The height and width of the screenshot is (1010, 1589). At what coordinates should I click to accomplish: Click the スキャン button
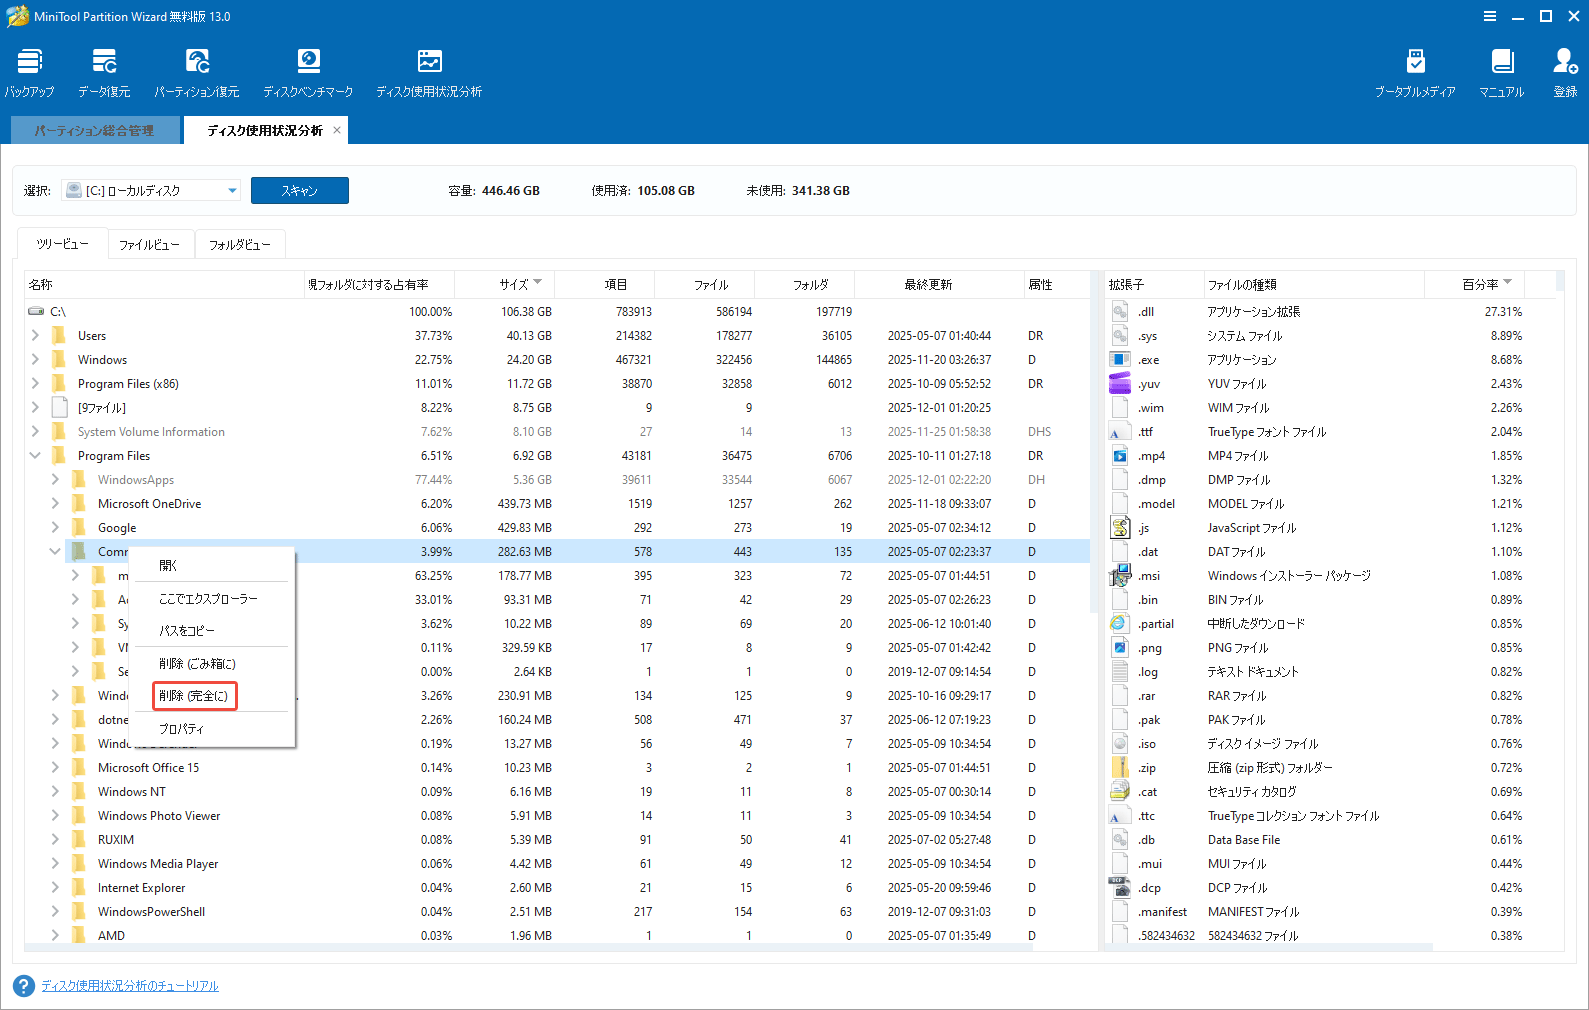point(300,190)
